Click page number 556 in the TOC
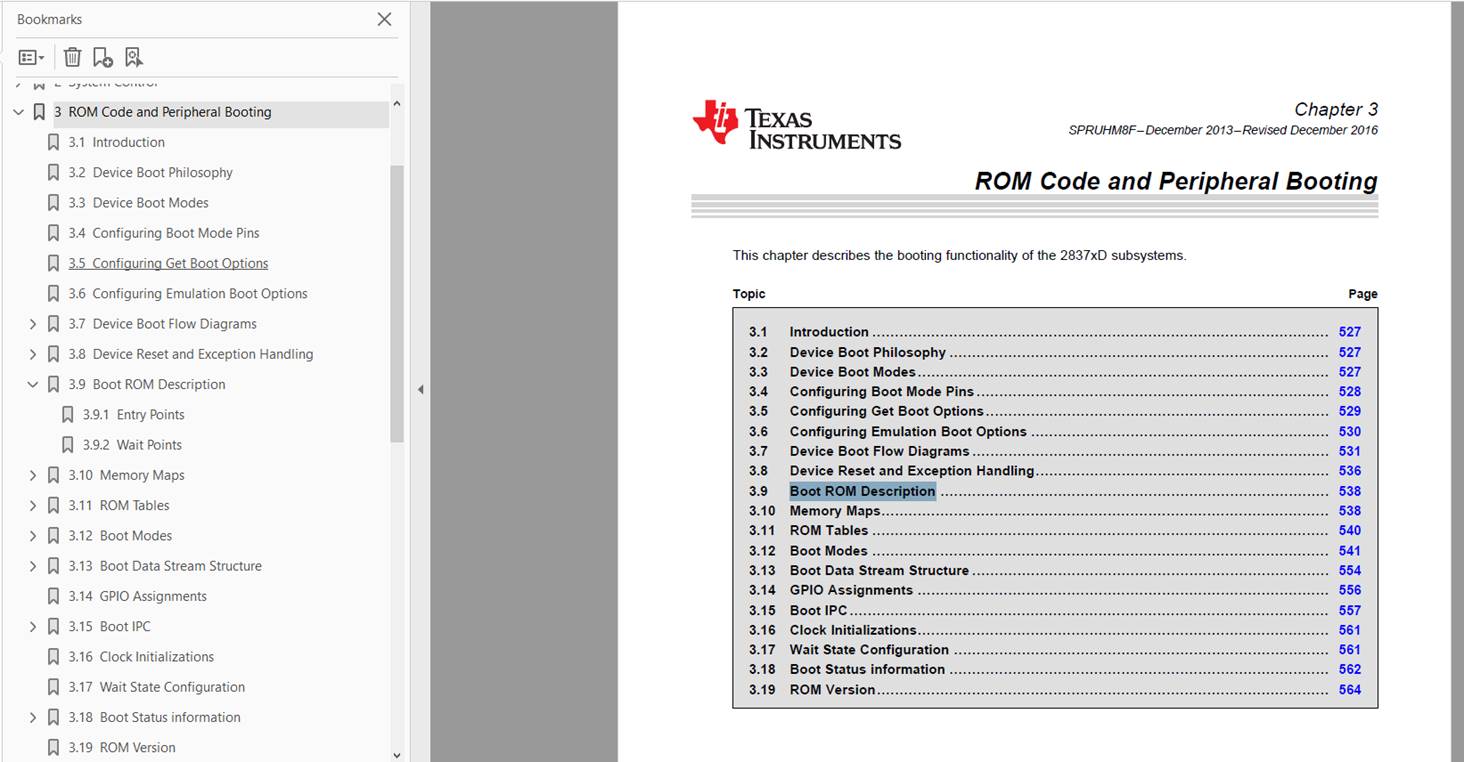1464x762 pixels. tap(1349, 590)
